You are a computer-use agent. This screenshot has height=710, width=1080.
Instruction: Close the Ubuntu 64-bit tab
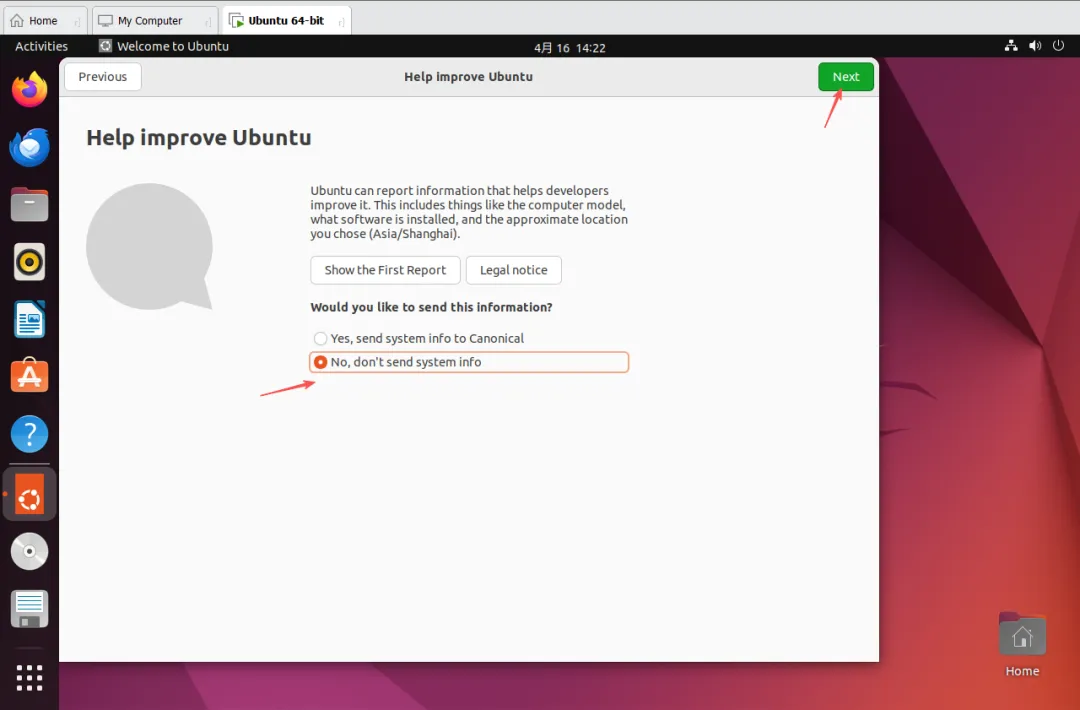pyautogui.click(x=341, y=22)
